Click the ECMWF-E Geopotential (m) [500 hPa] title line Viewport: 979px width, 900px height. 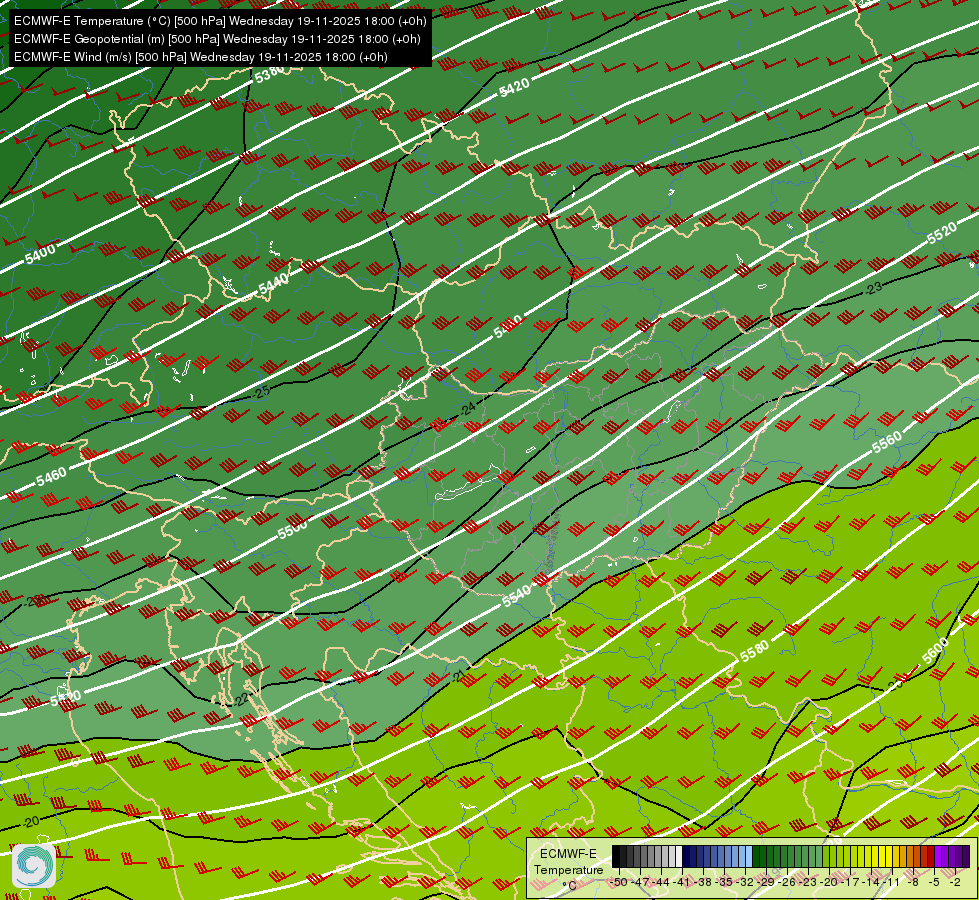point(217,39)
